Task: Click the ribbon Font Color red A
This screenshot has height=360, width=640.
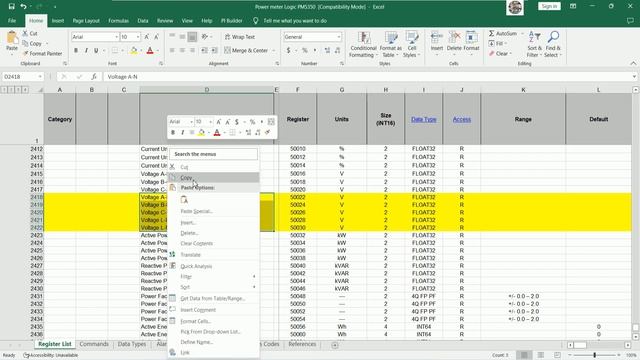Action: (150, 51)
